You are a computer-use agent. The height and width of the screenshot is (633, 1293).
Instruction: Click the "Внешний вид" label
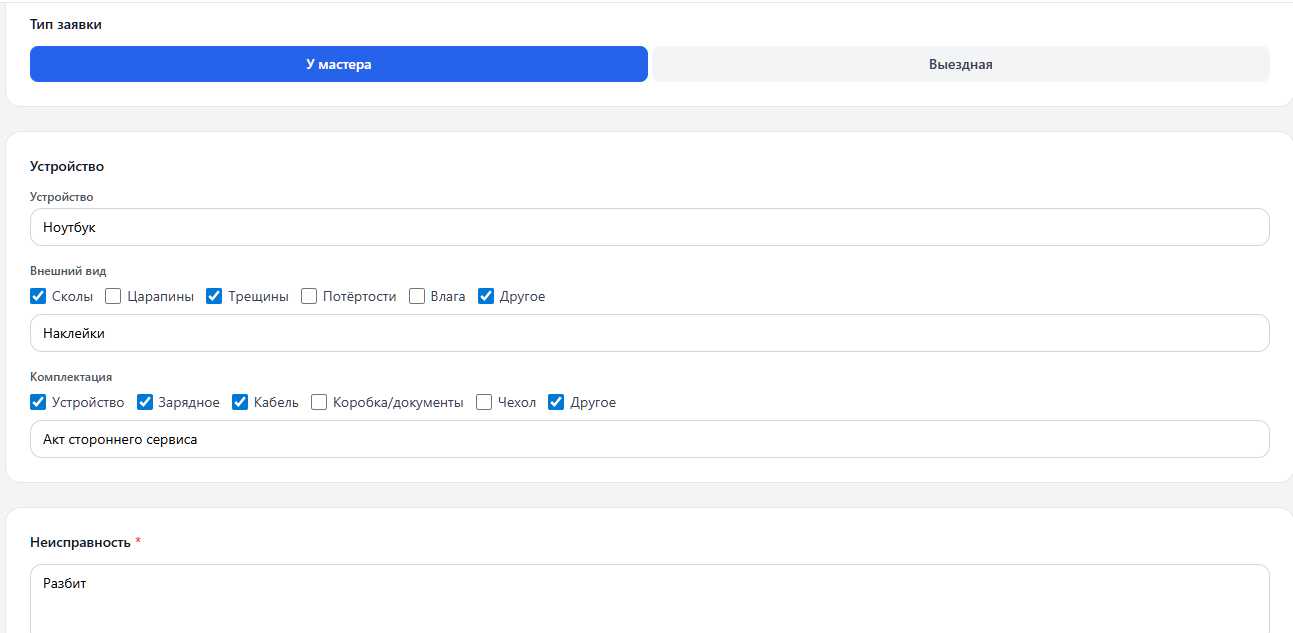[68, 271]
